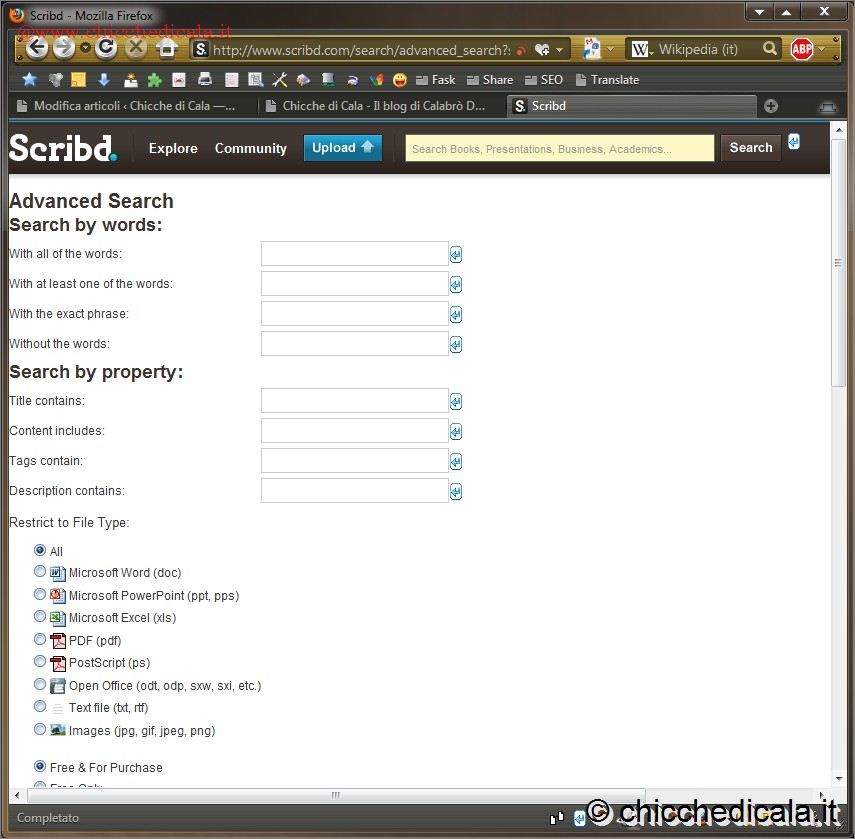Open Wikipedia search engine dropdown
Screen dimensions: 855x839
pyautogui.click(x=642, y=49)
